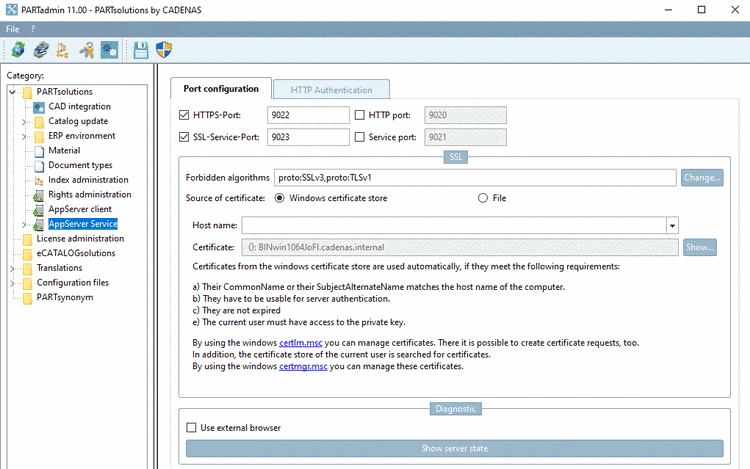This screenshot has height=469, width=750.
Task: Select File as certificate source
Action: coord(483,198)
